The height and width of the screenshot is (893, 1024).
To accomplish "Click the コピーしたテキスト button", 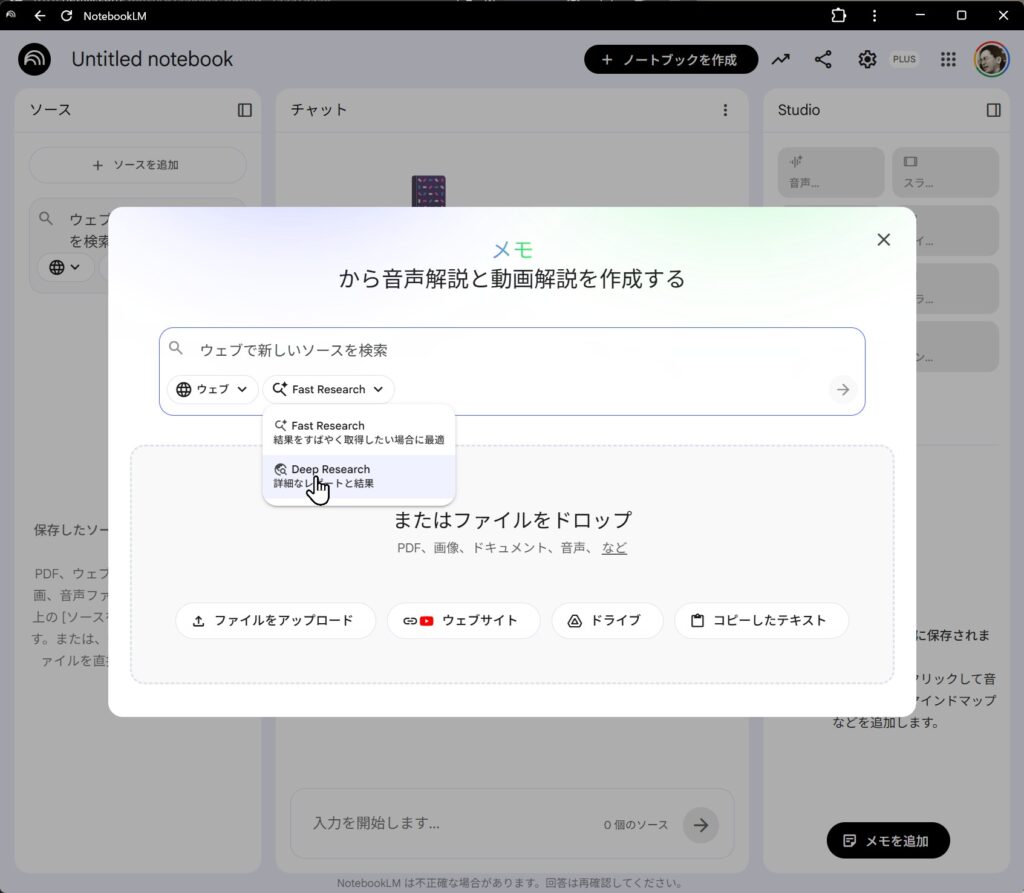I will [761, 620].
